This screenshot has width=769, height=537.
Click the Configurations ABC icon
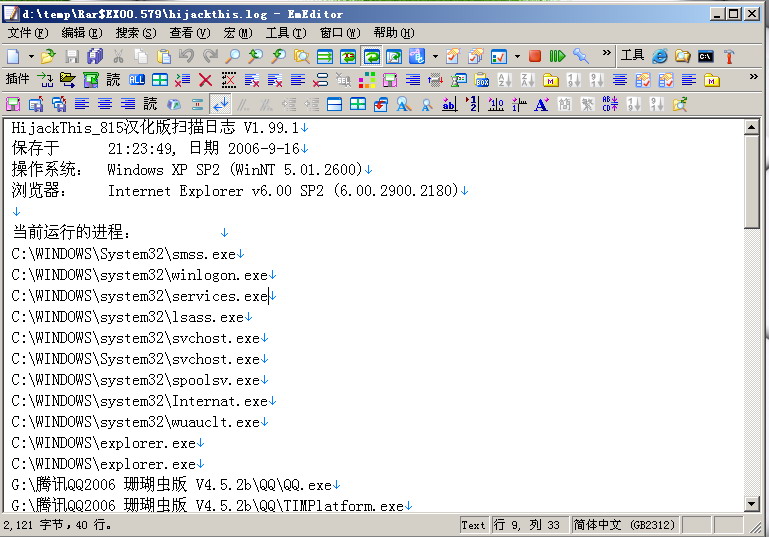point(417,56)
